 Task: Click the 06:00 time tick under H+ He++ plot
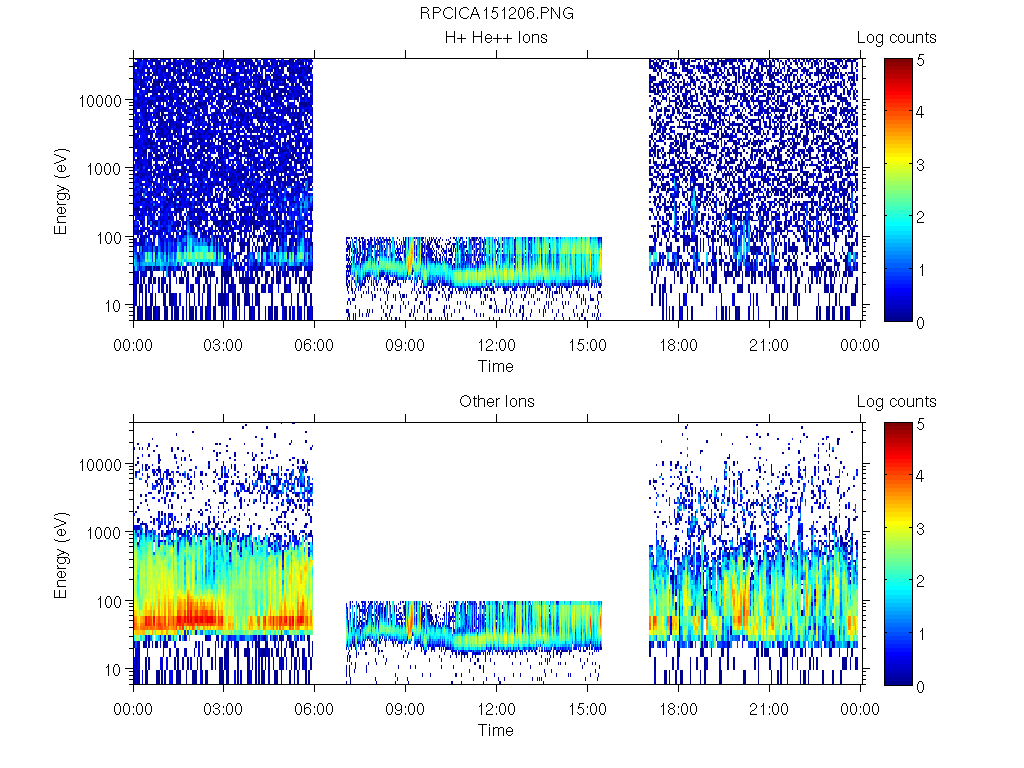[x=314, y=345]
